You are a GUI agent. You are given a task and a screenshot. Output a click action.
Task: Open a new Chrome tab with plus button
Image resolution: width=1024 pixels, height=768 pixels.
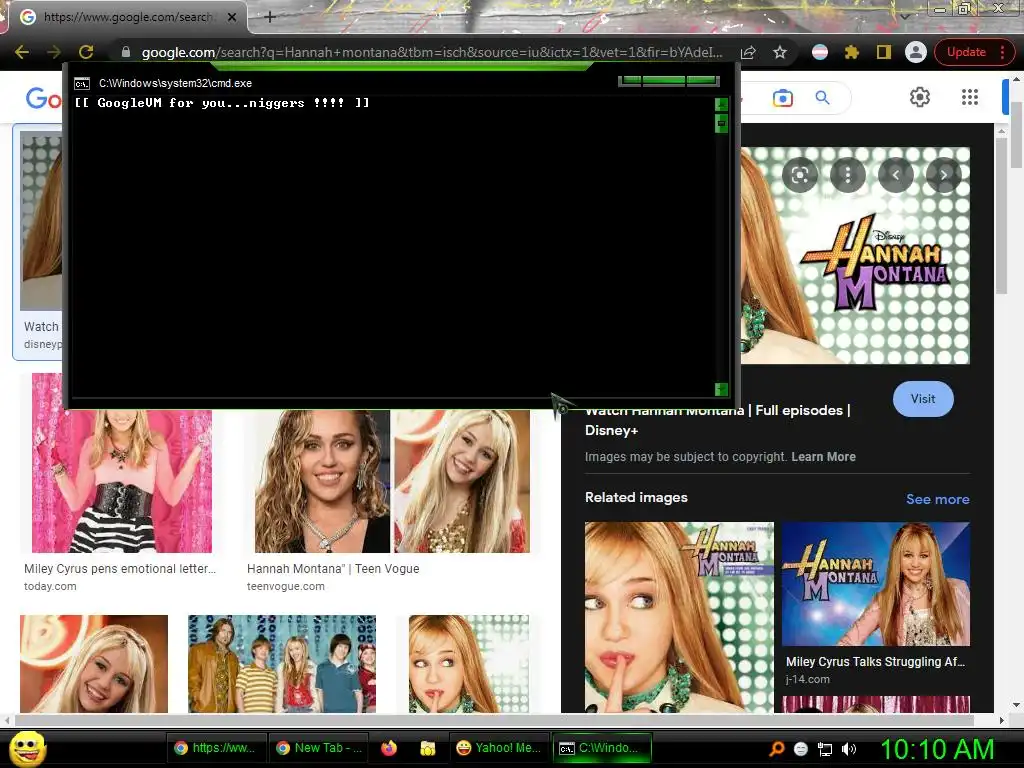270,17
